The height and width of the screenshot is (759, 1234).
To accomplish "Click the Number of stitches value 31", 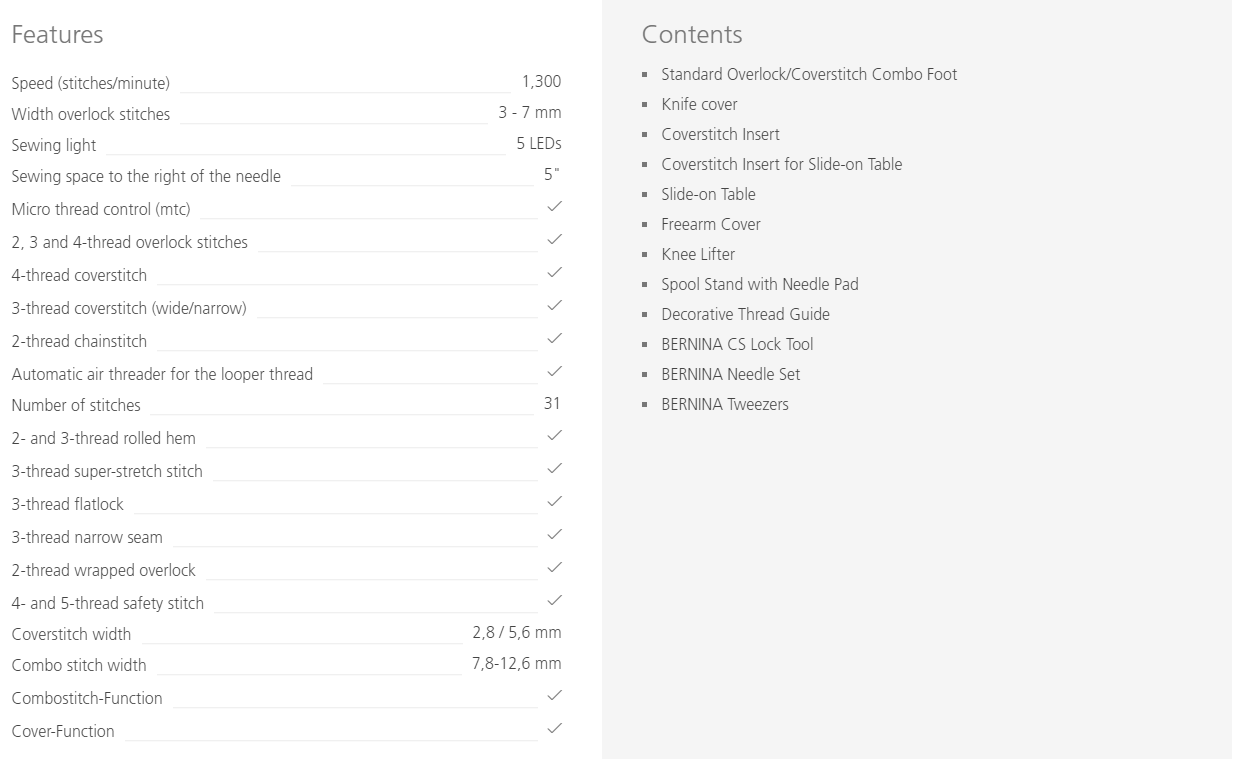I will (x=552, y=403).
